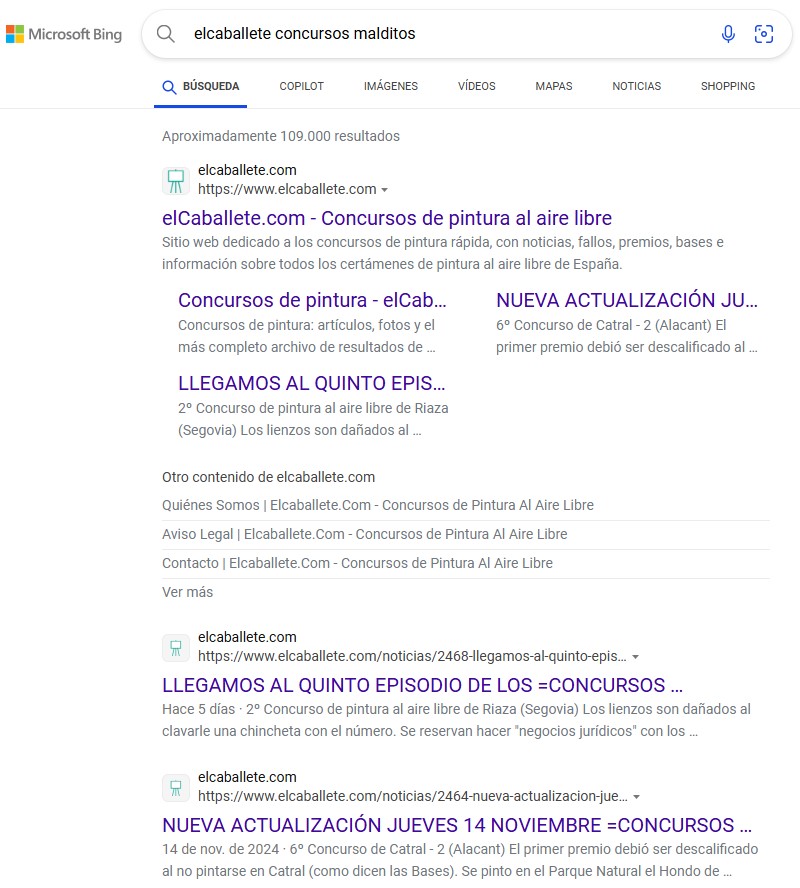Screen dimensions: 800x888
Task: Open sublink NUEVA ACTUALIZACIÓN JU…
Action: click(627, 300)
